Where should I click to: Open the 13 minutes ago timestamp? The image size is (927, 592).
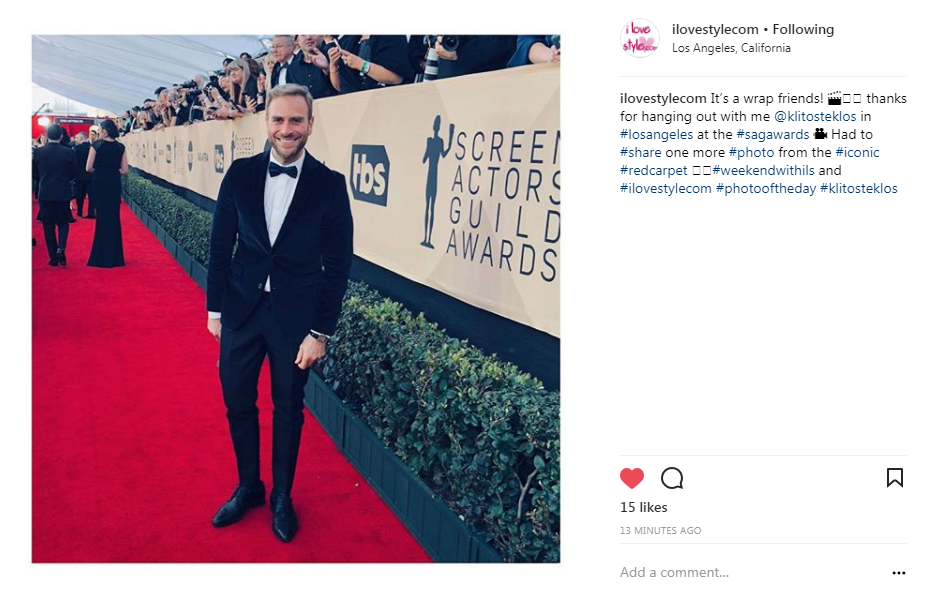[x=660, y=530]
